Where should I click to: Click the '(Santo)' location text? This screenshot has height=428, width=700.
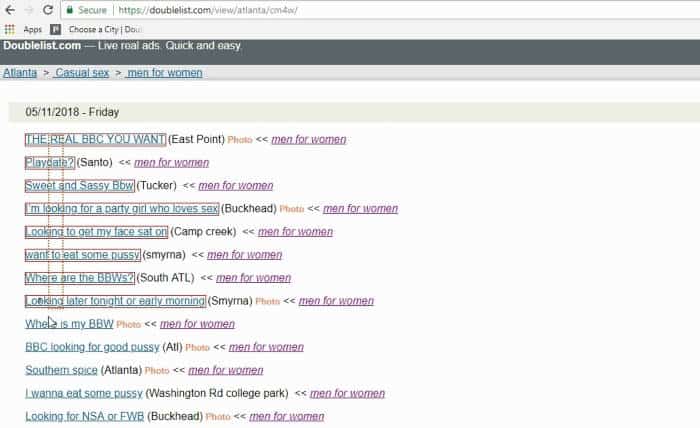94,162
